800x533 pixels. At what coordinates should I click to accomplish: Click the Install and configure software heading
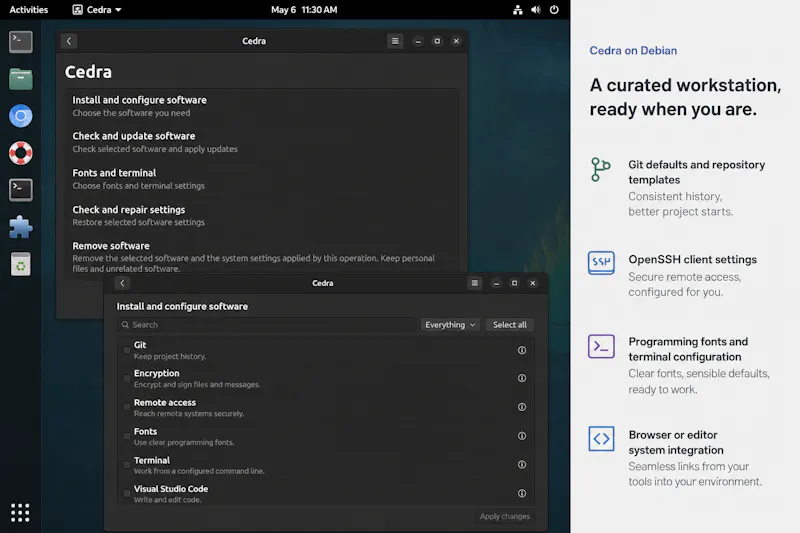click(x=182, y=306)
